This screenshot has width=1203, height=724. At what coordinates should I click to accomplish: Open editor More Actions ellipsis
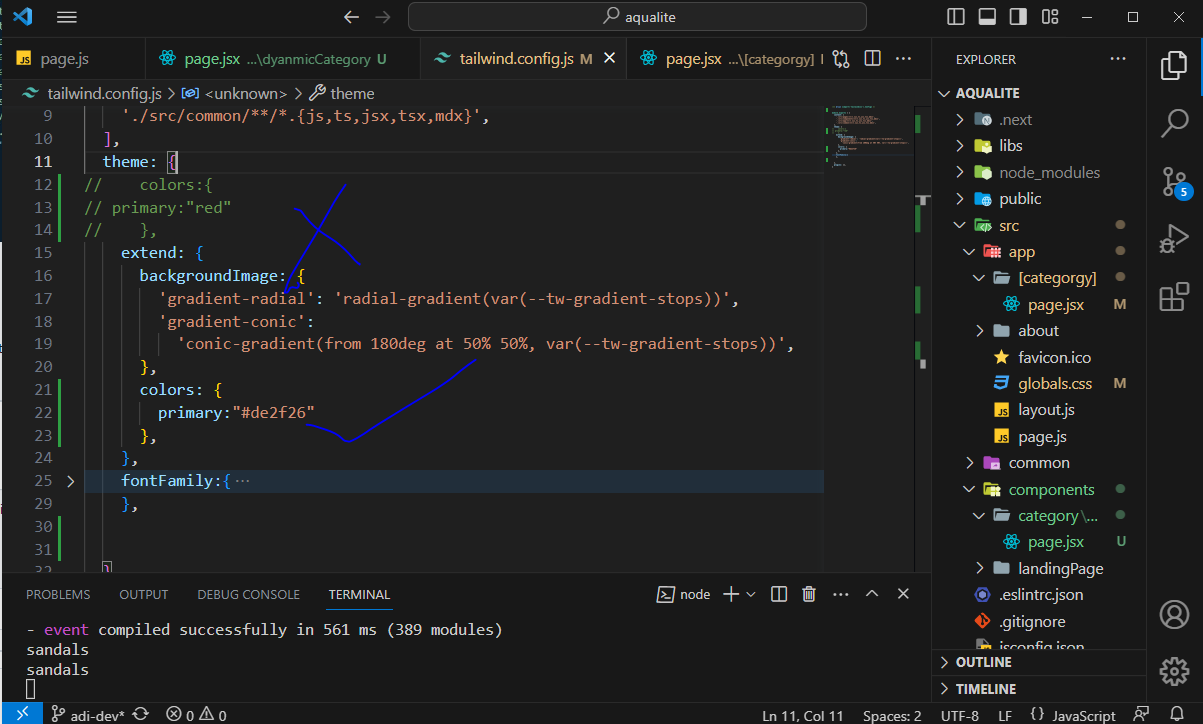(x=903, y=59)
